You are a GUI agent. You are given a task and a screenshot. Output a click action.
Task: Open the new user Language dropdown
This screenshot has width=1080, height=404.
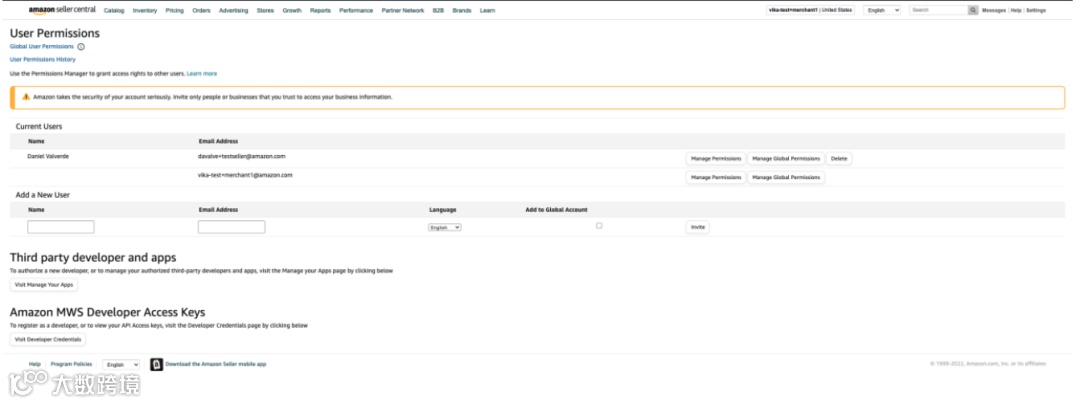click(444, 227)
